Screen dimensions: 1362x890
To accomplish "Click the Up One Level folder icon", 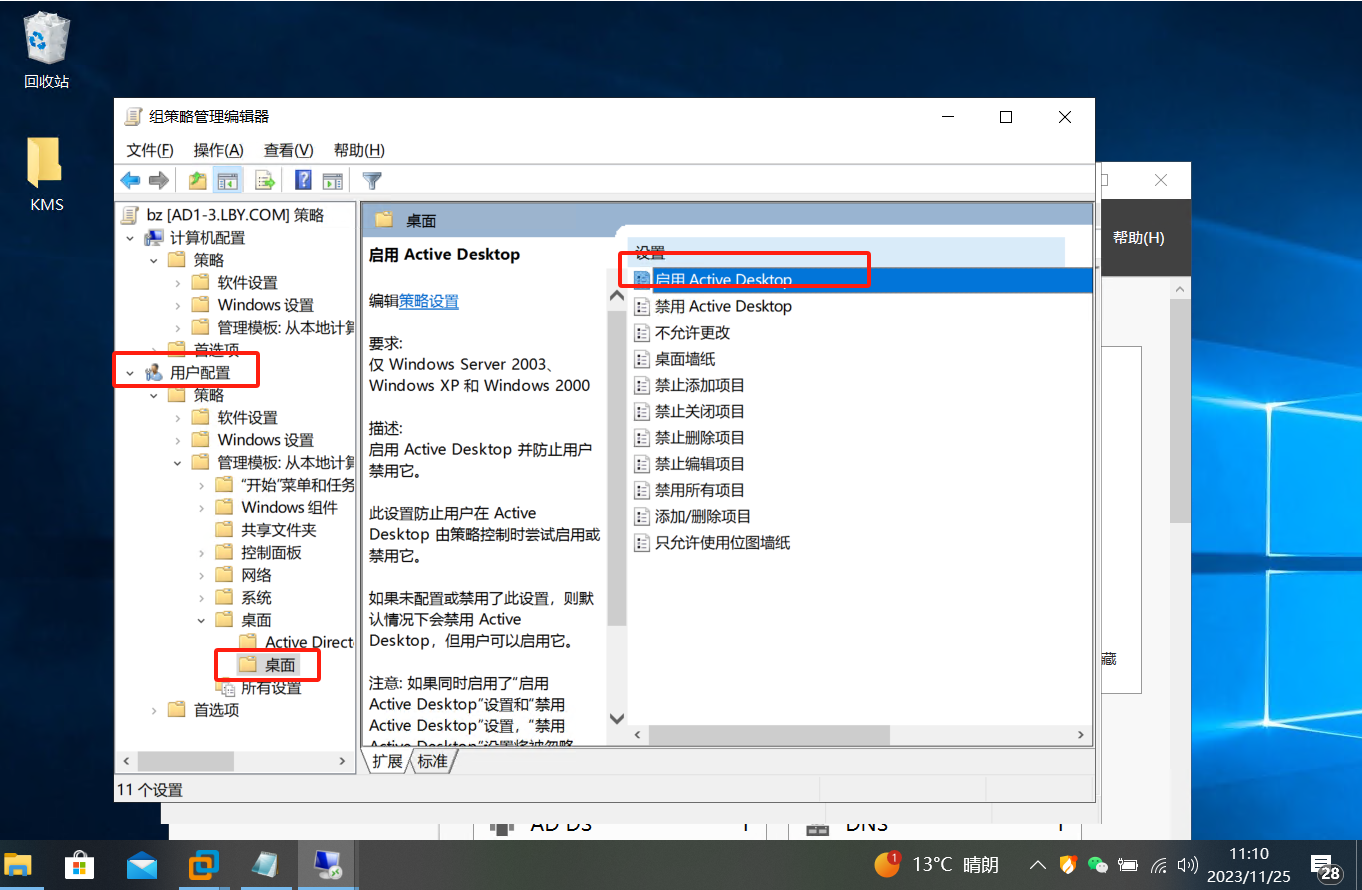I will click(x=198, y=180).
